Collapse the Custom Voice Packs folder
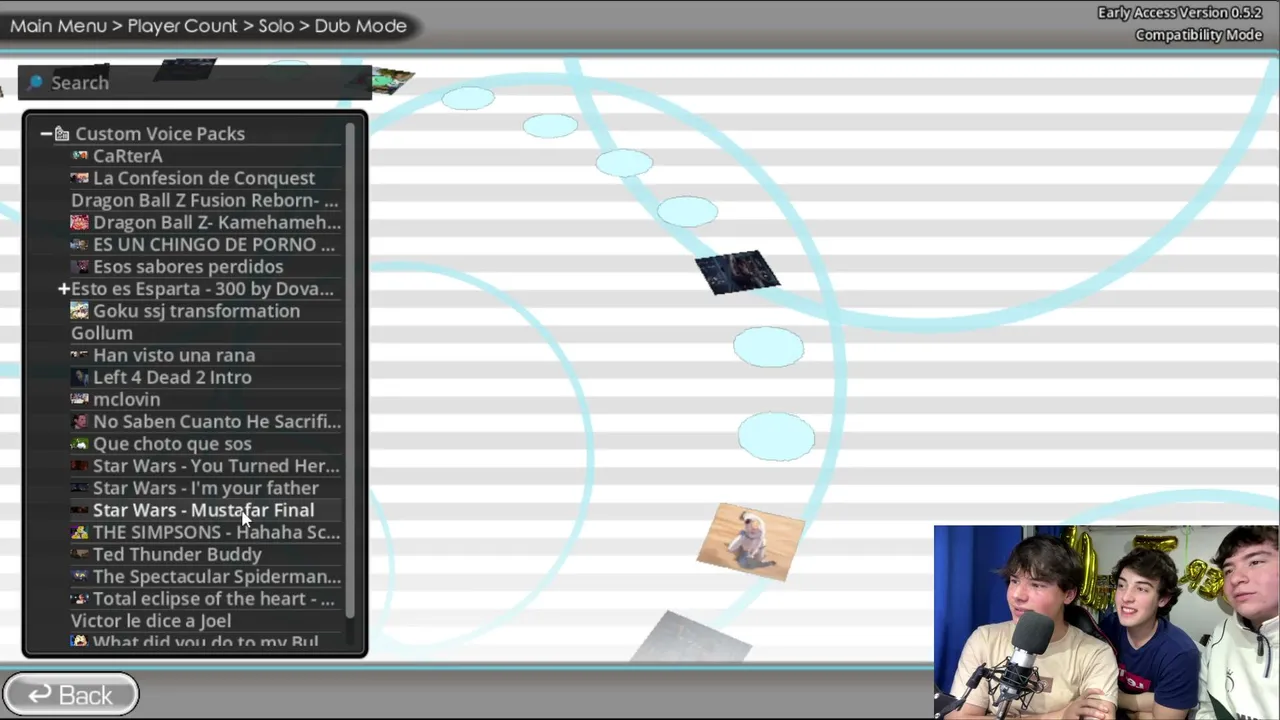Image resolution: width=1280 pixels, height=720 pixels. pyautogui.click(x=46, y=134)
